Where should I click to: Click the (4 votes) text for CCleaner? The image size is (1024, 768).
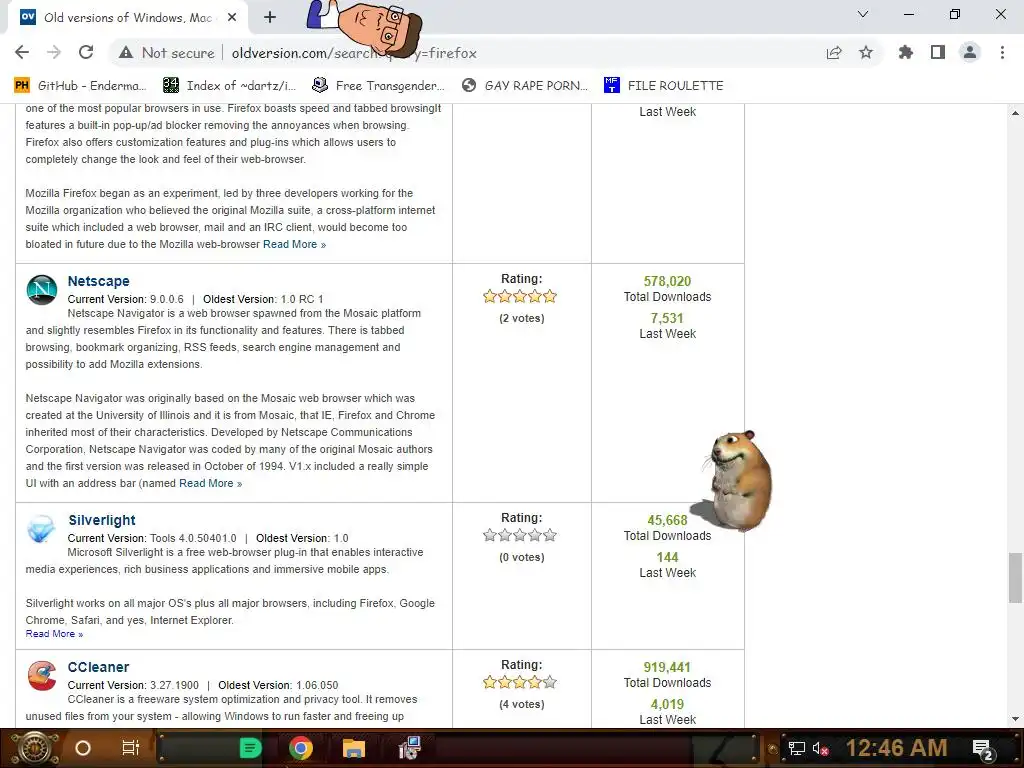tap(522, 704)
